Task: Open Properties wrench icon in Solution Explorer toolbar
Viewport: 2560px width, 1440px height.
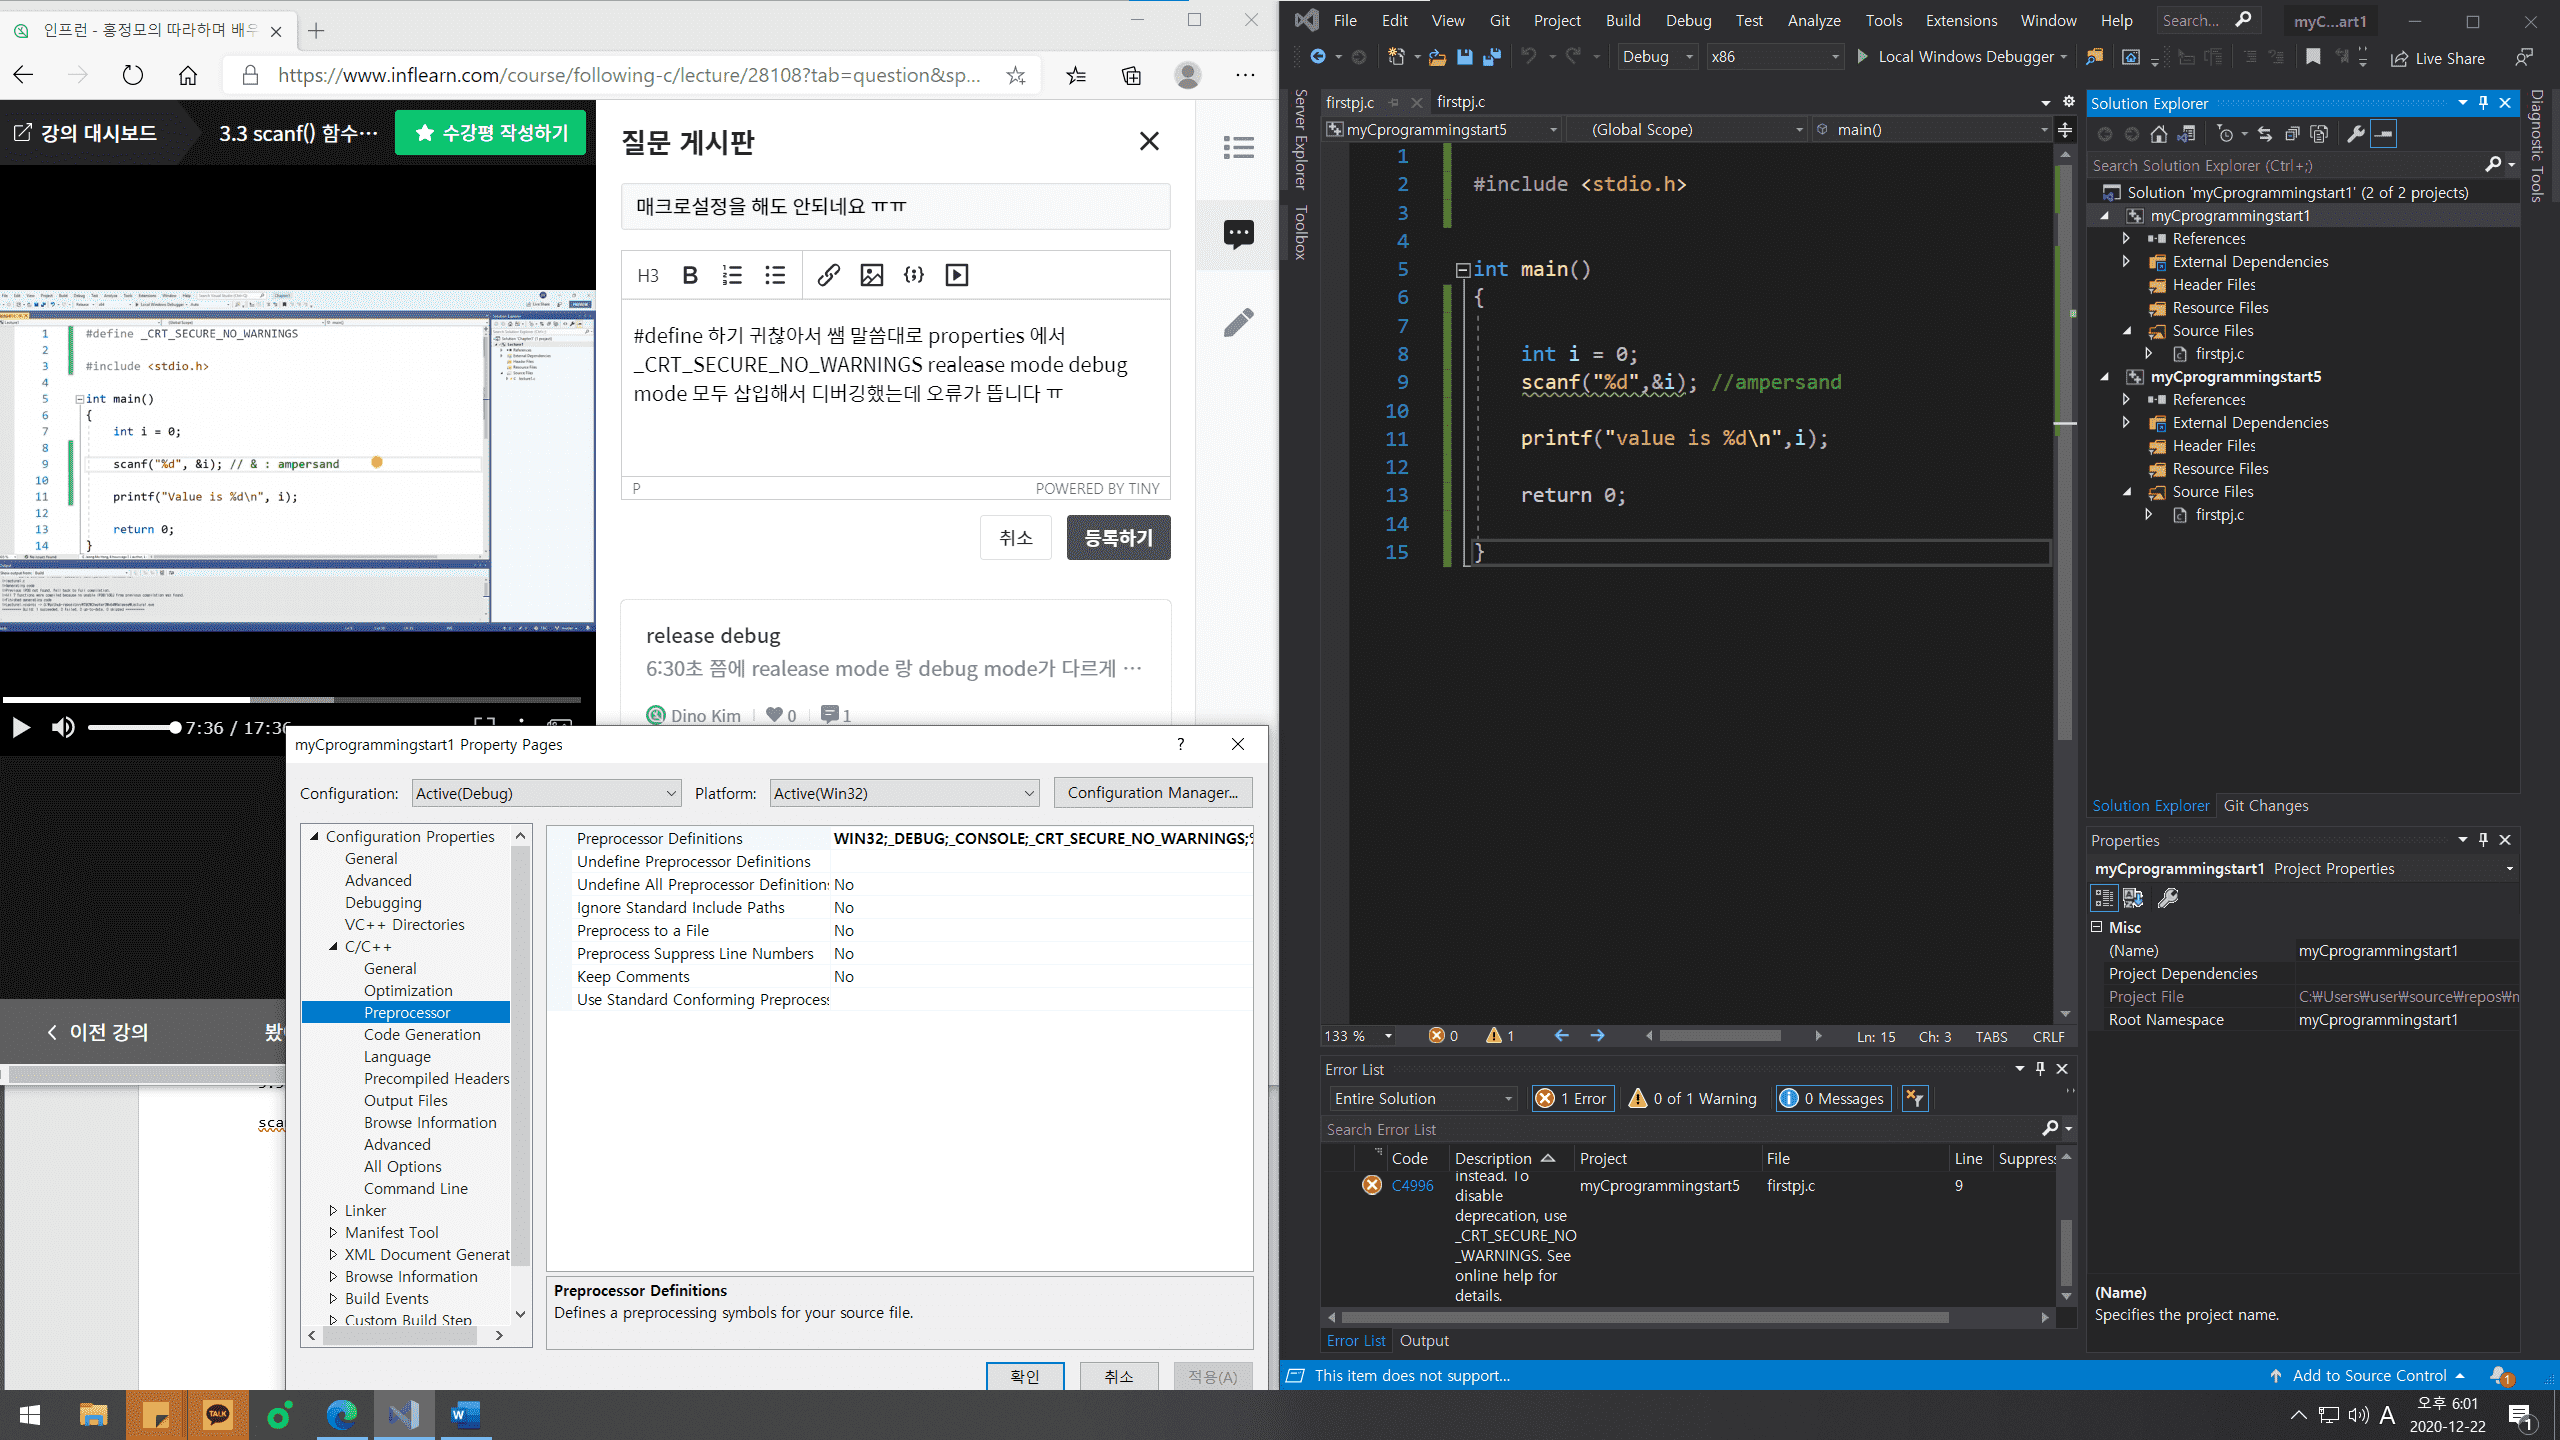Action: click(x=2355, y=134)
